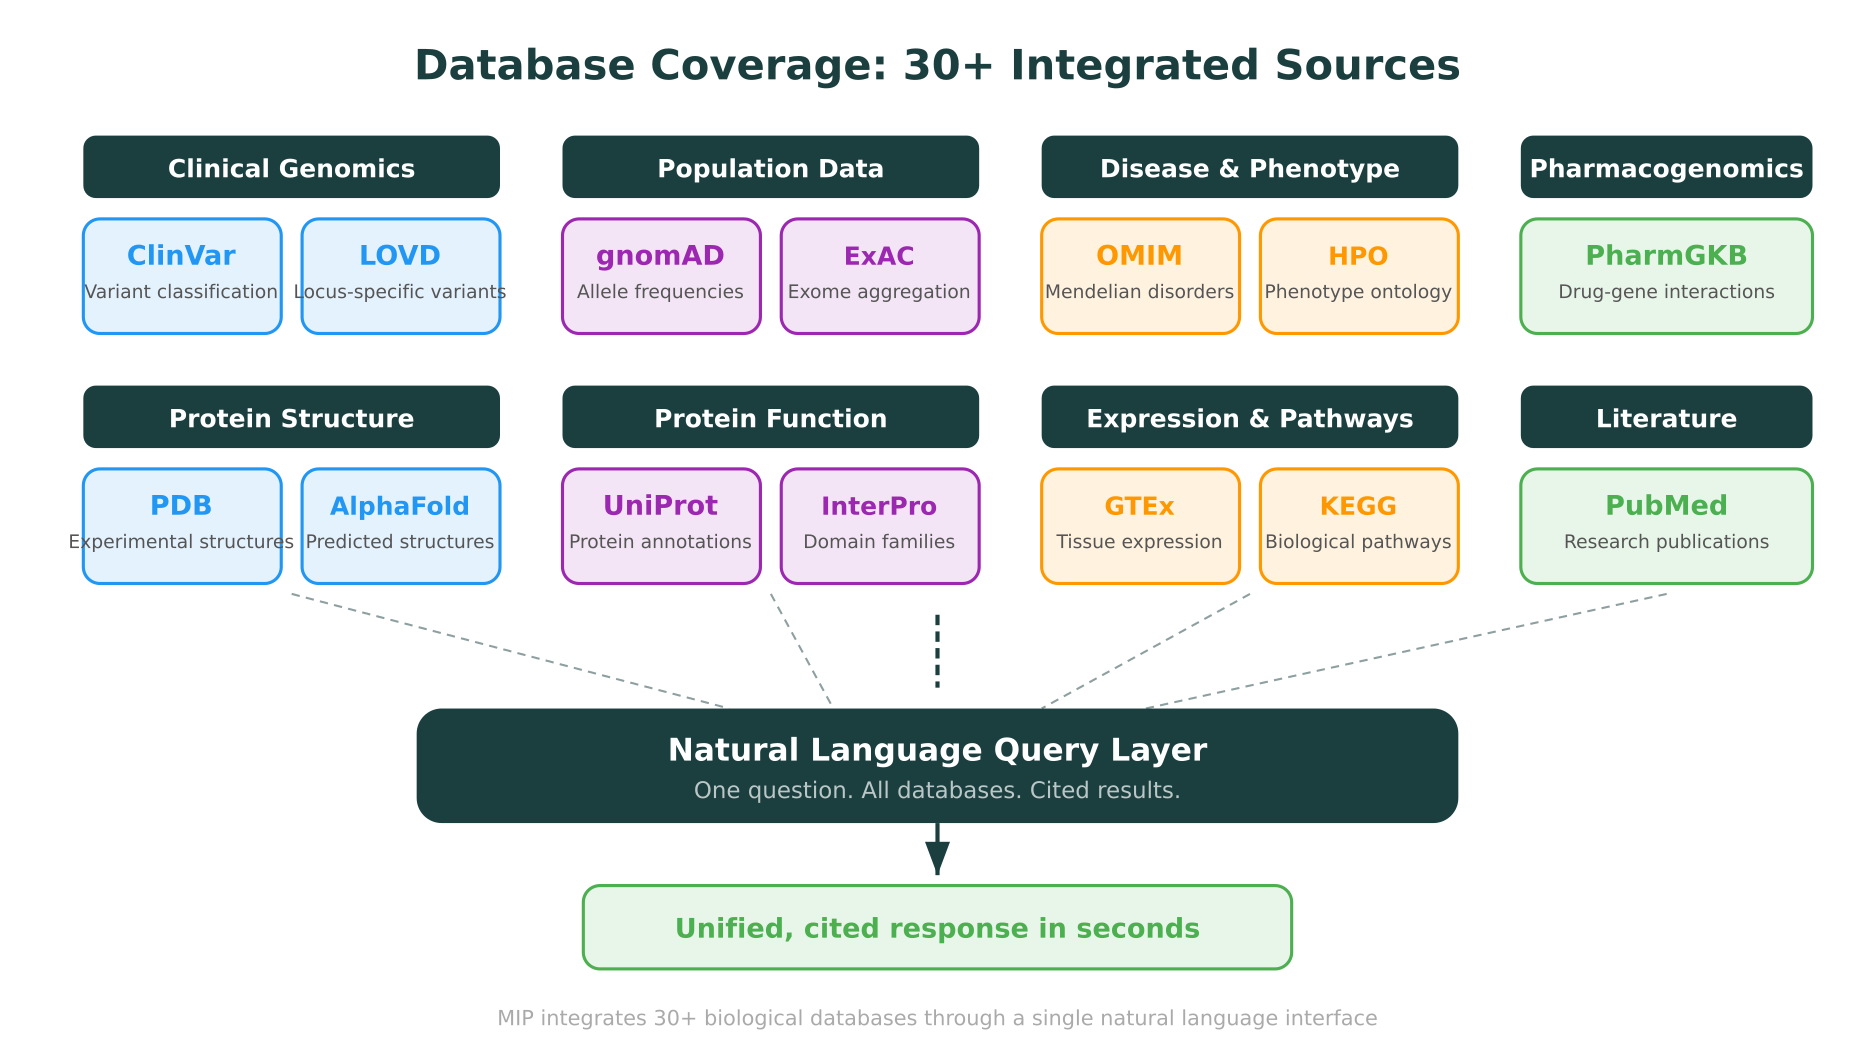Screen dimensions: 1875x1042
Task: Select the OMIM Mendelian disorders card
Action: coord(1140,276)
